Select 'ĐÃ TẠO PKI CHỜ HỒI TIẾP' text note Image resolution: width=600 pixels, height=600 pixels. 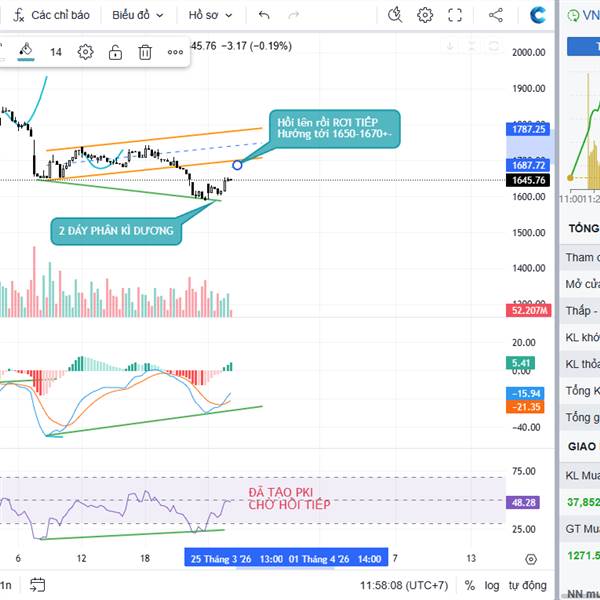pyautogui.click(x=289, y=499)
